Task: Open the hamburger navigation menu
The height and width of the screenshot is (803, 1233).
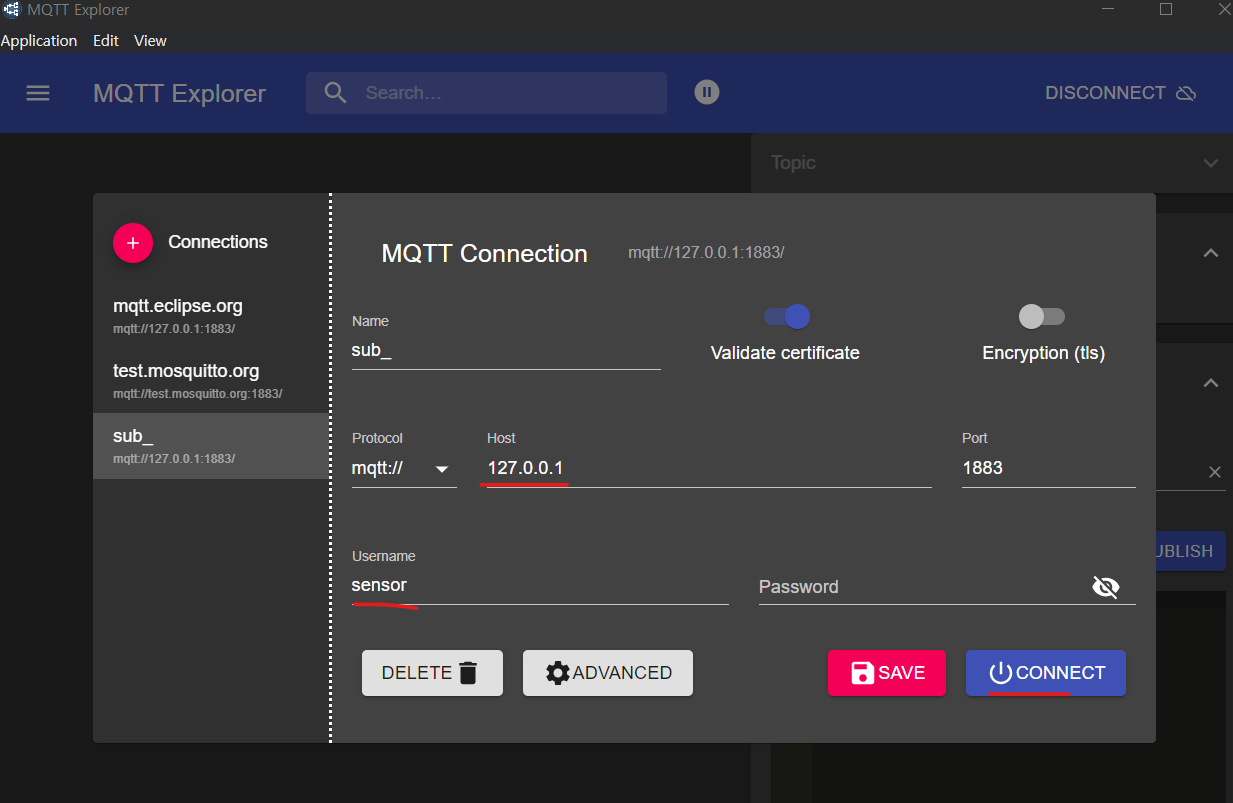Action: 38,93
